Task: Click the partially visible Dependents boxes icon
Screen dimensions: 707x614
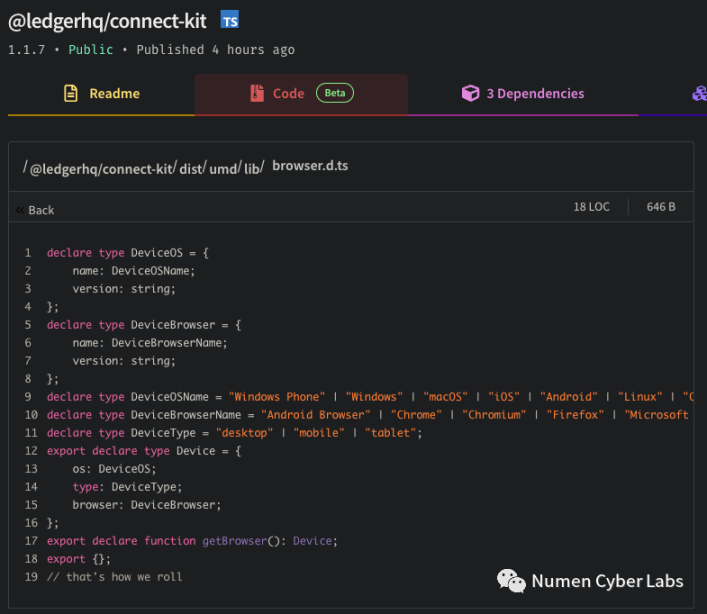Action: click(x=700, y=94)
